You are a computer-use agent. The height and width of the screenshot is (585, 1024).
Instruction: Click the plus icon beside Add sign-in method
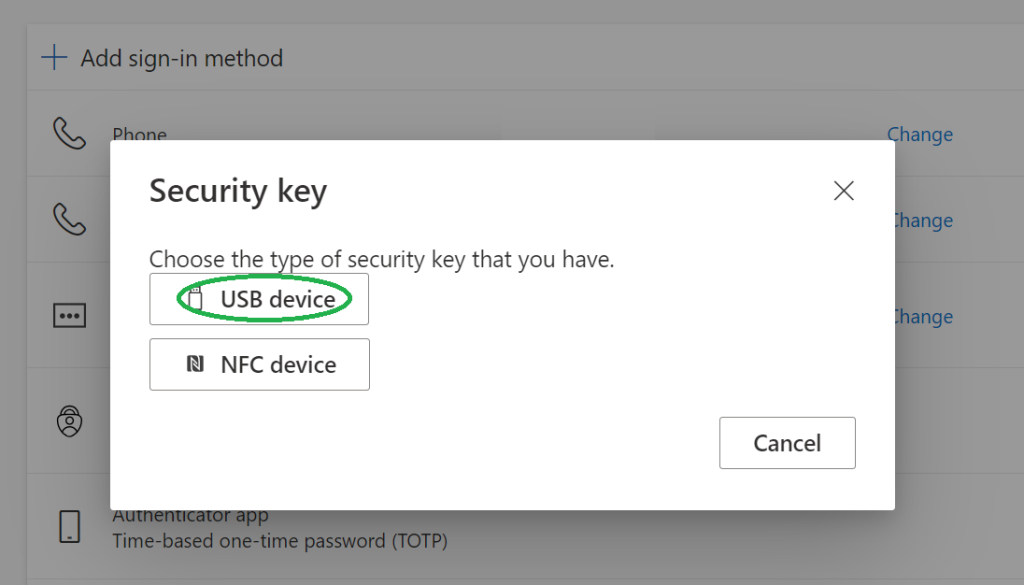54,58
